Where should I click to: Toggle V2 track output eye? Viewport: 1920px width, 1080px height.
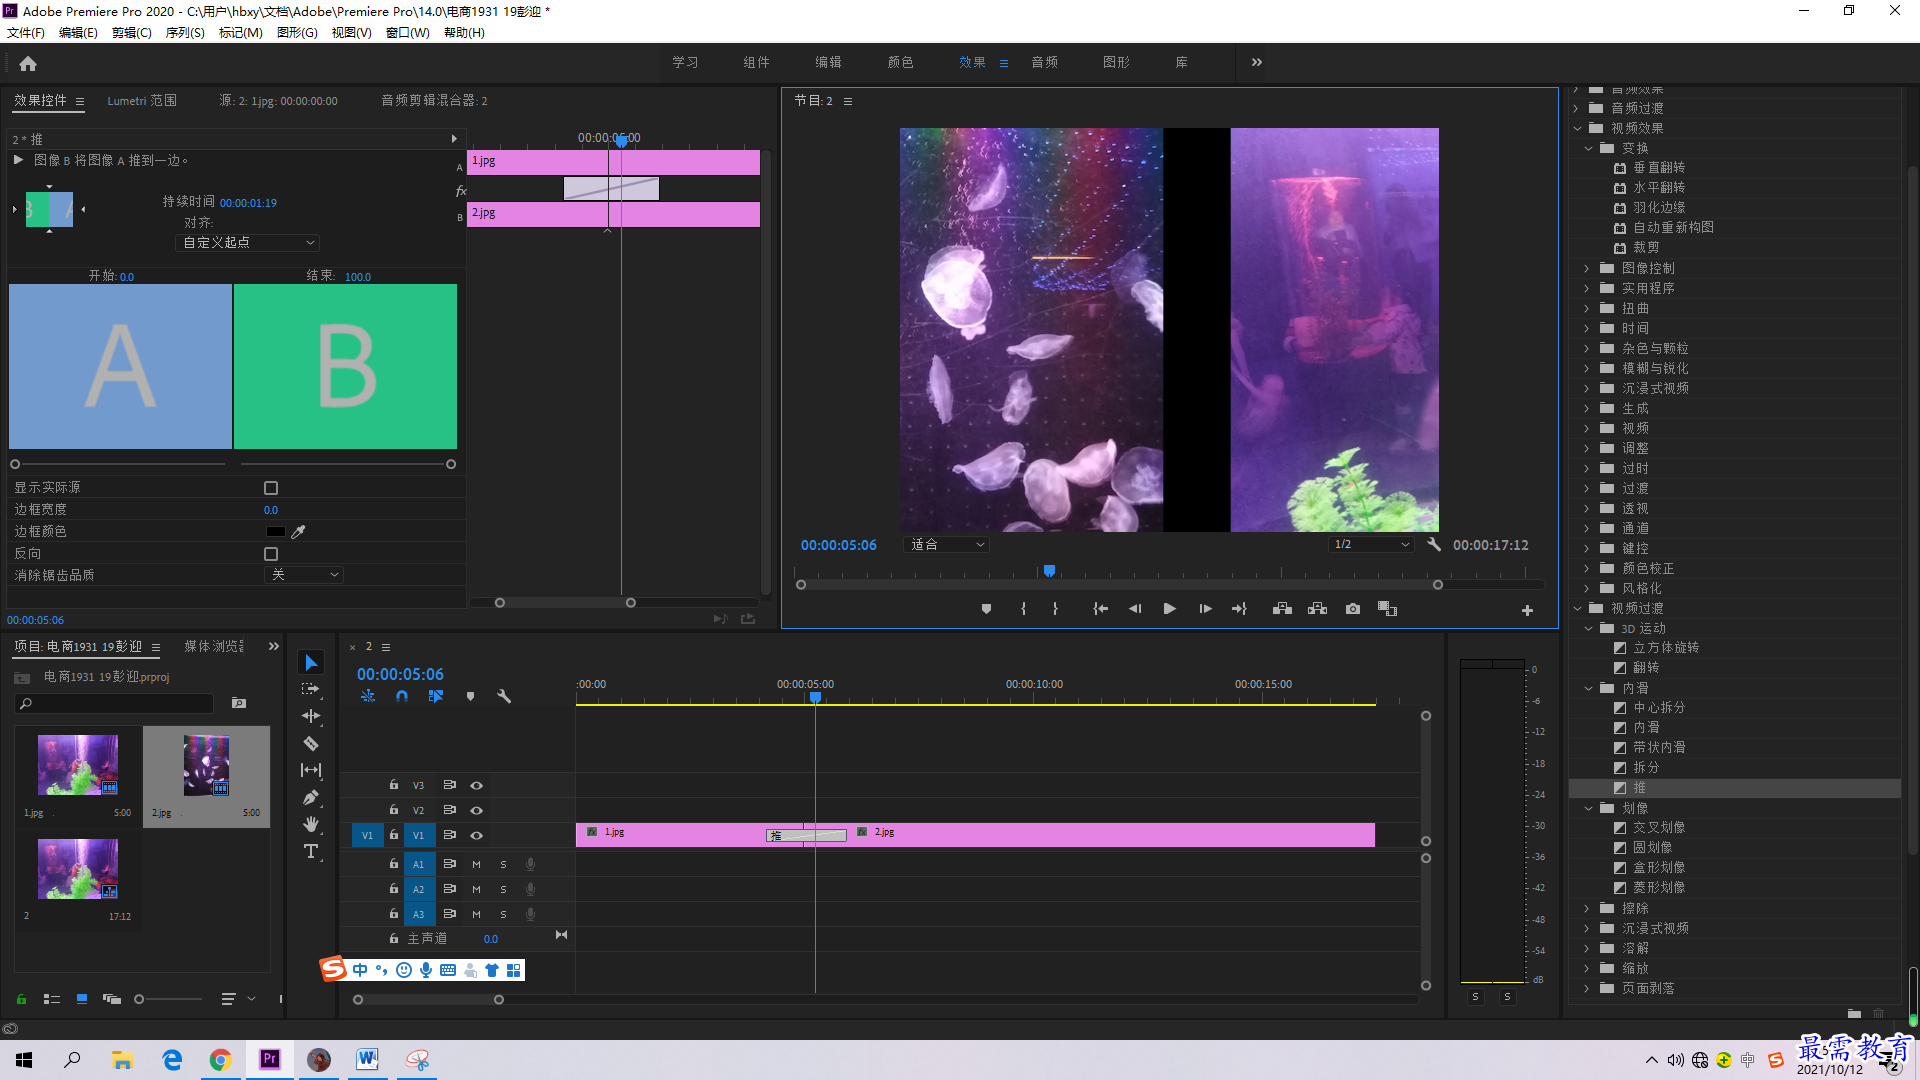coord(477,810)
